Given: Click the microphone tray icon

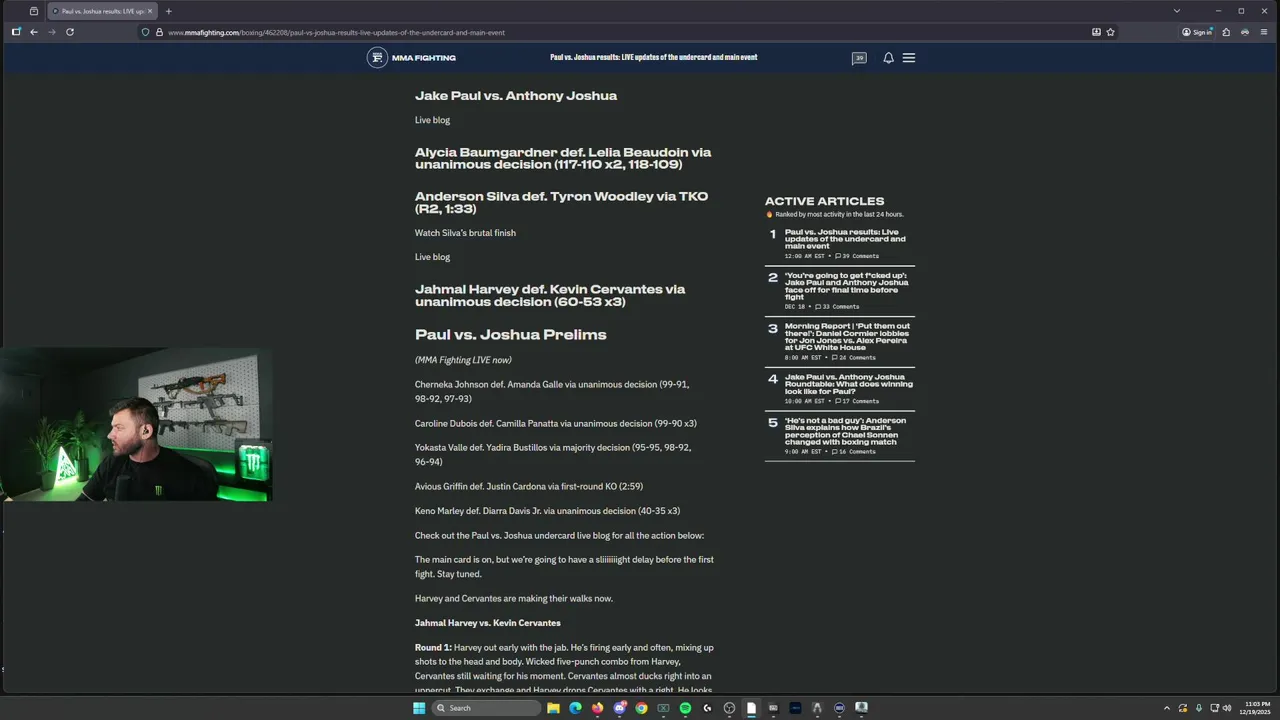Looking at the screenshot, I should 1199,708.
